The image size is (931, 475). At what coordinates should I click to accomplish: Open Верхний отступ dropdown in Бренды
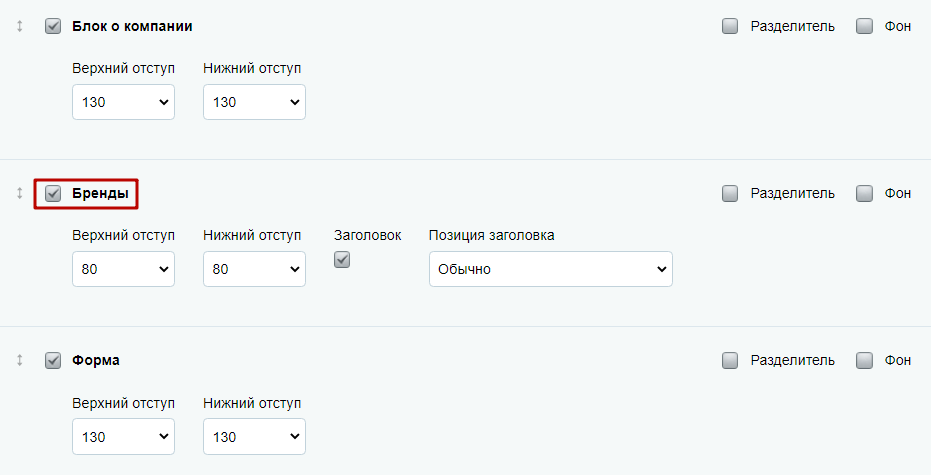(124, 269)
